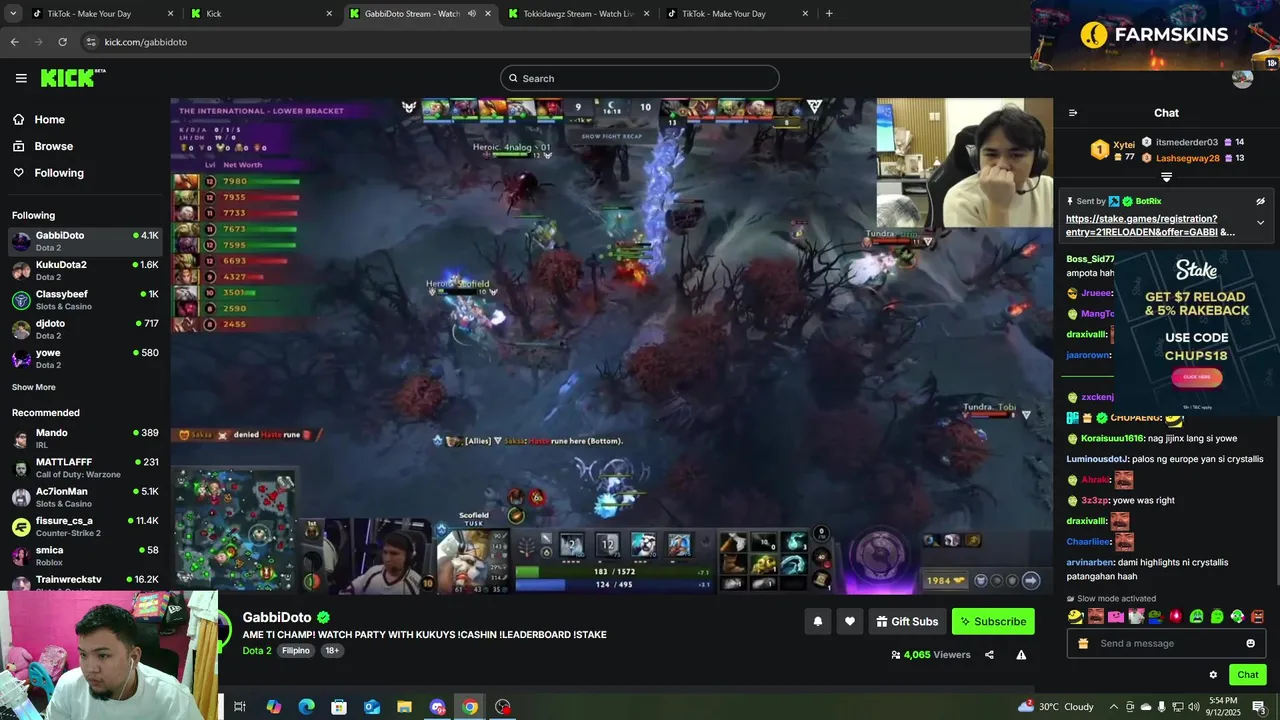Click GabbiDoto verified badge icon
Image resolution: width=1280 pixels, height=720 pixels.
pos(324,618)
